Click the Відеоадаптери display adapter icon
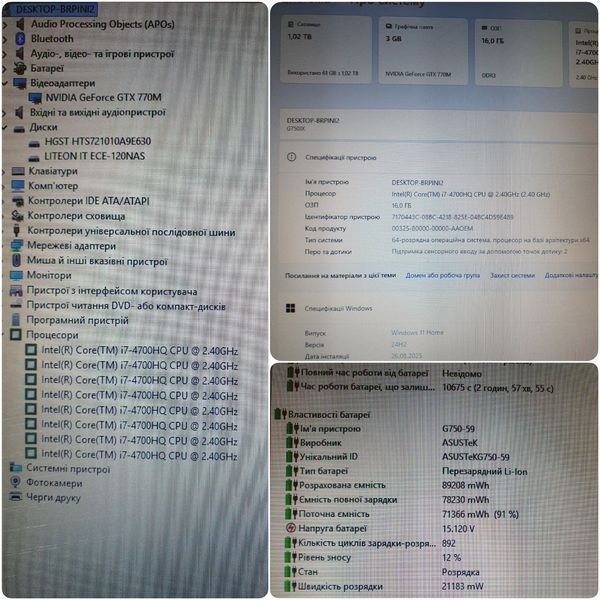Image resolution: width=600 pixels, height=600 pixels. point(20,83)
